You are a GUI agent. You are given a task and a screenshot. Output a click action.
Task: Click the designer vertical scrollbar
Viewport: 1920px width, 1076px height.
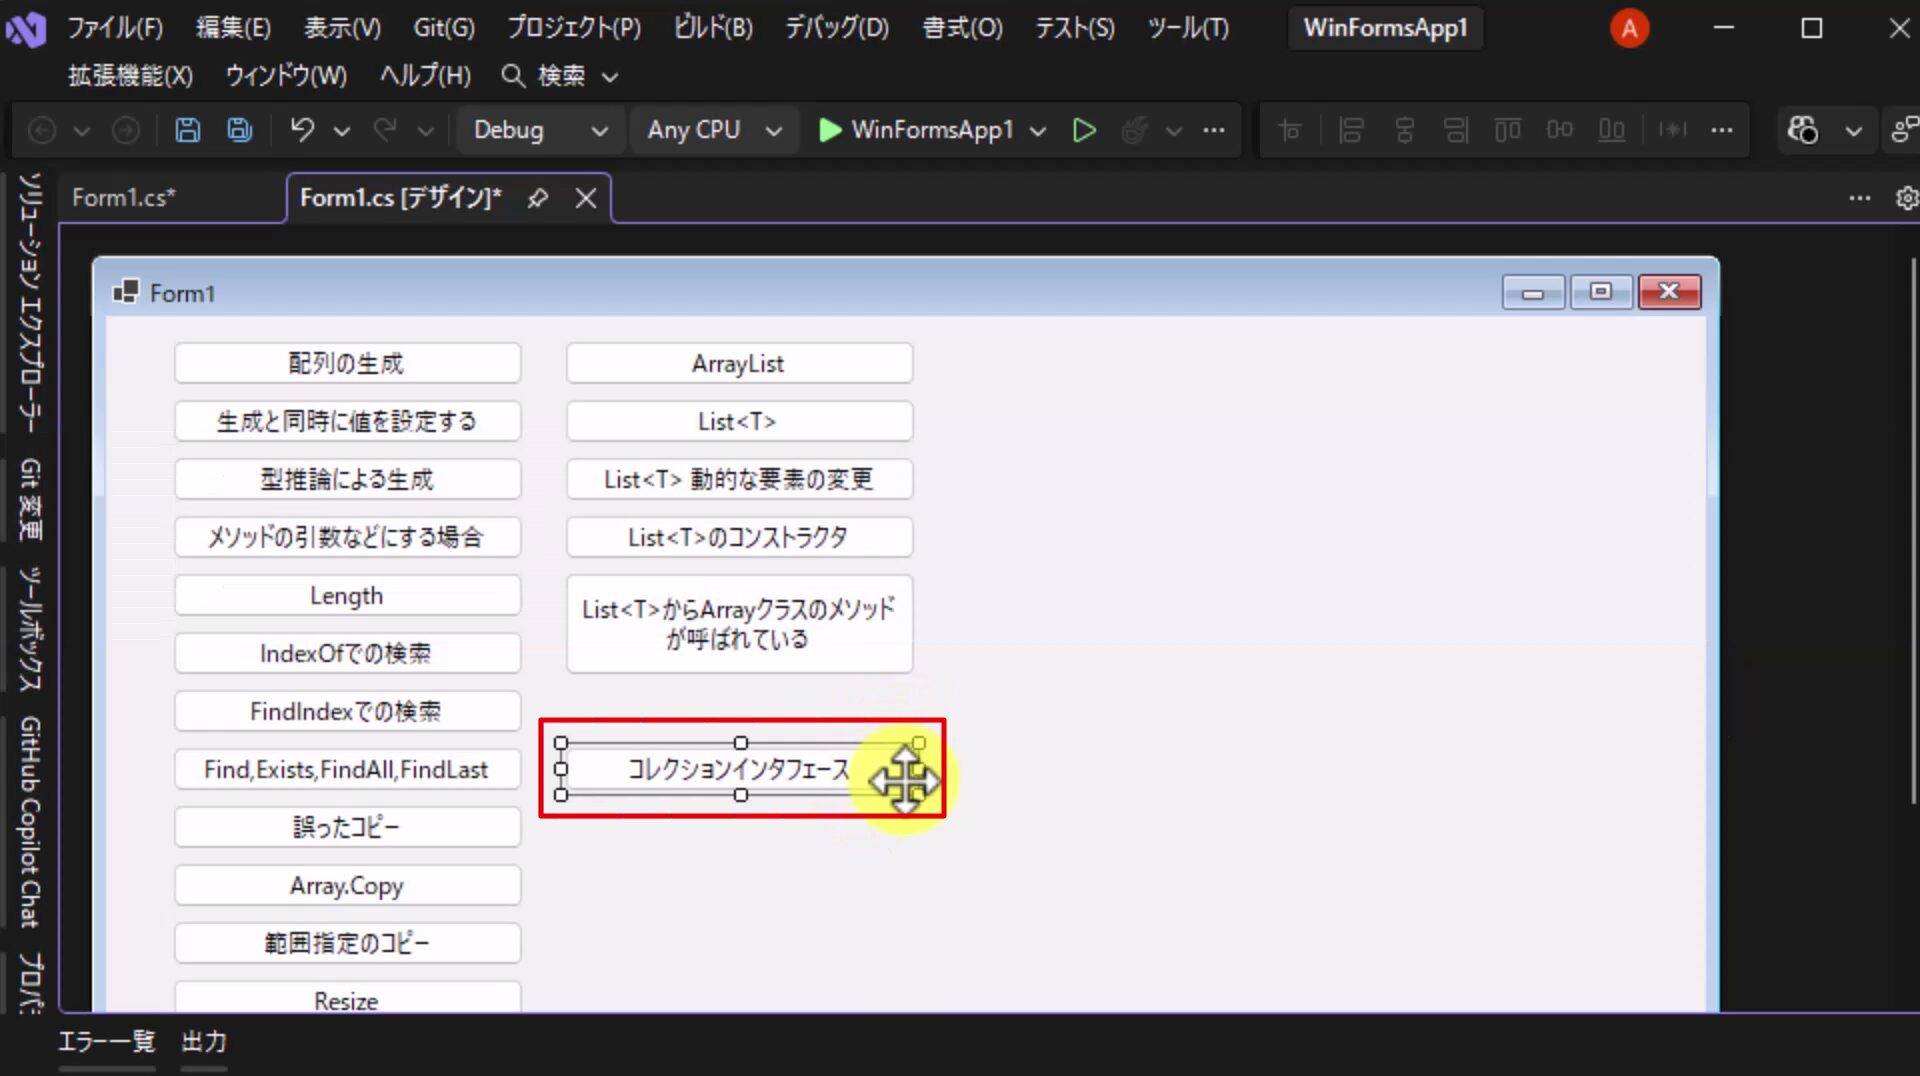click(1914, 530)
